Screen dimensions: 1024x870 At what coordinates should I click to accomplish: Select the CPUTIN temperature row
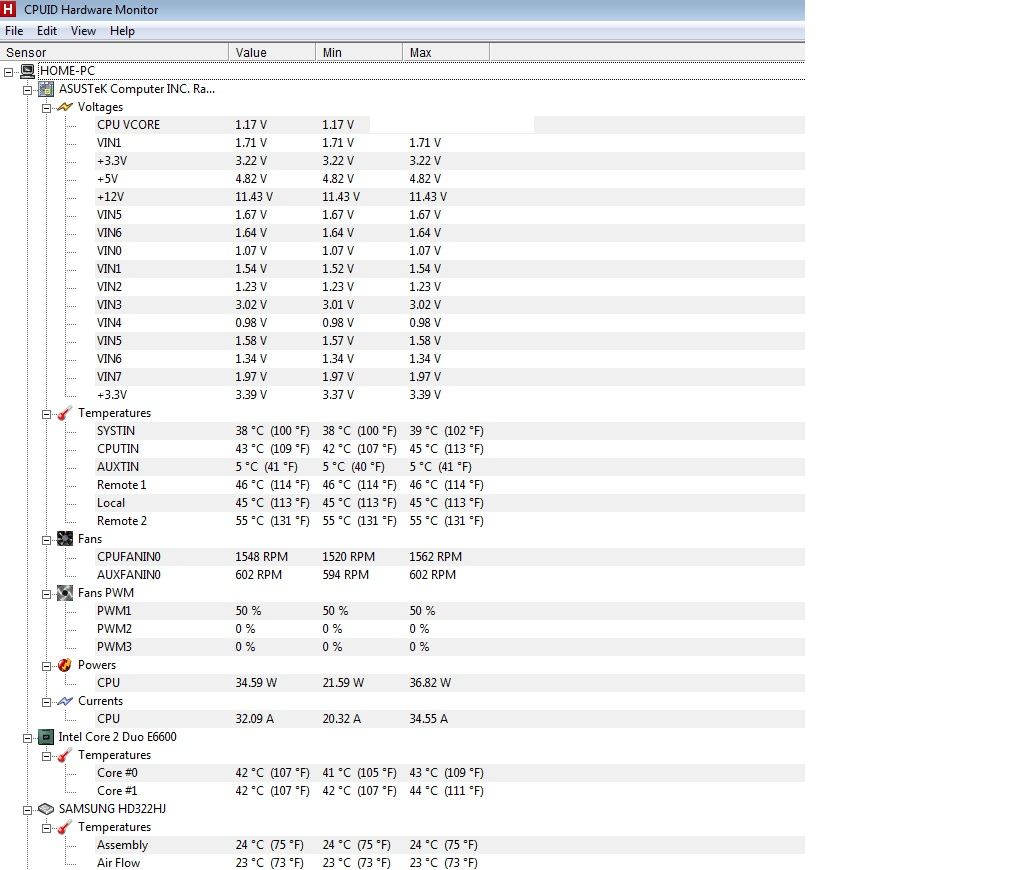(x=450, y=449)
